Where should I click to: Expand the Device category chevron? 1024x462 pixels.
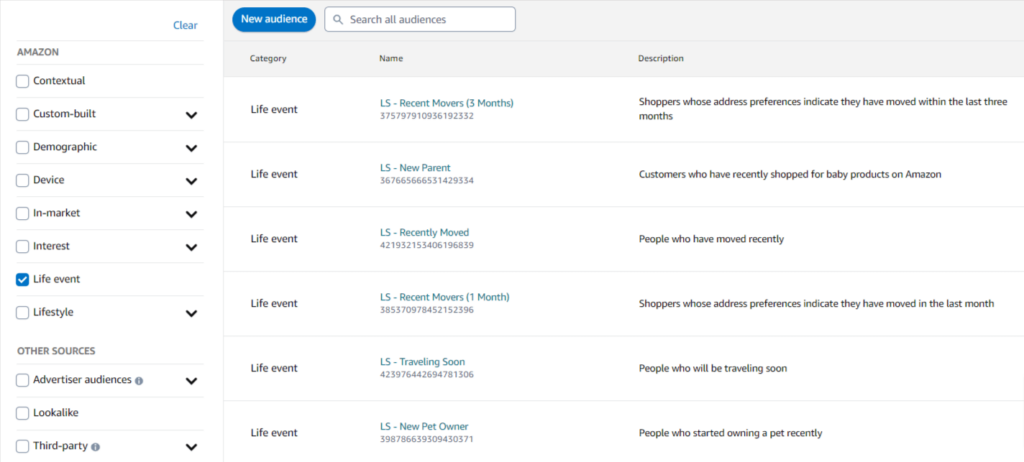[191, 181]
